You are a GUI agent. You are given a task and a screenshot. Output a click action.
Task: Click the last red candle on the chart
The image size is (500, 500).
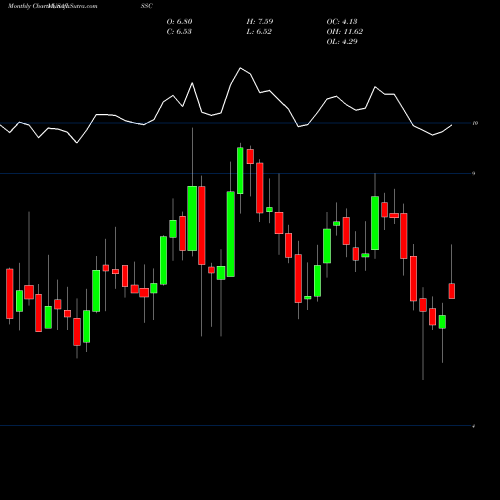[x=452, y=291]
